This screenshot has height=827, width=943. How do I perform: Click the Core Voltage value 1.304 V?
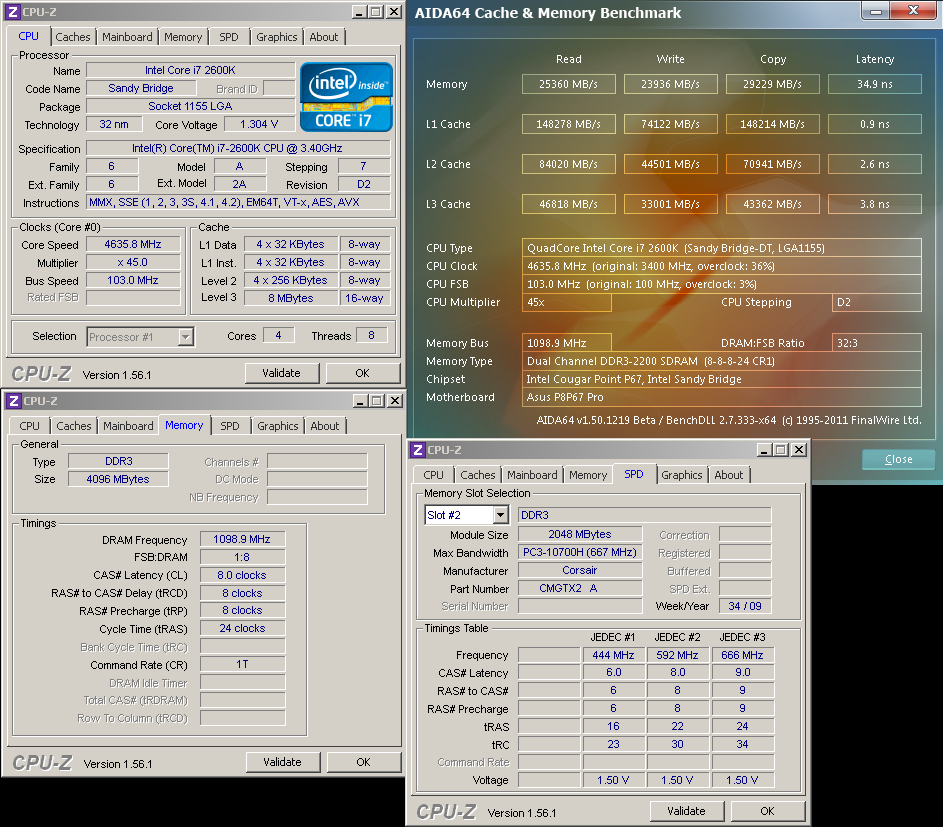click(260, 125)
